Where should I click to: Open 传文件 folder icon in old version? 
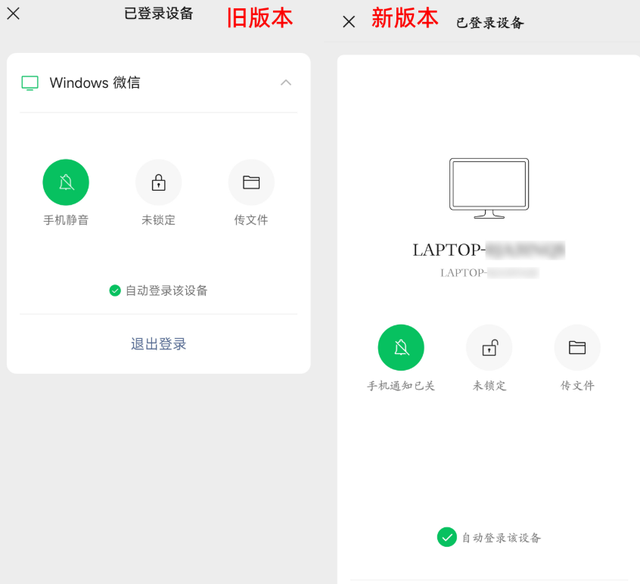251,182
